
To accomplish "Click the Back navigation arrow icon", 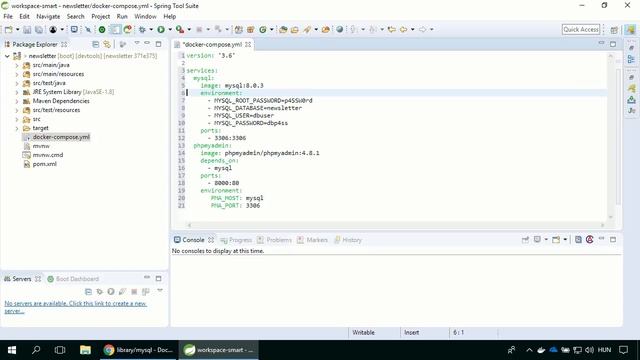I will (404, 29).
